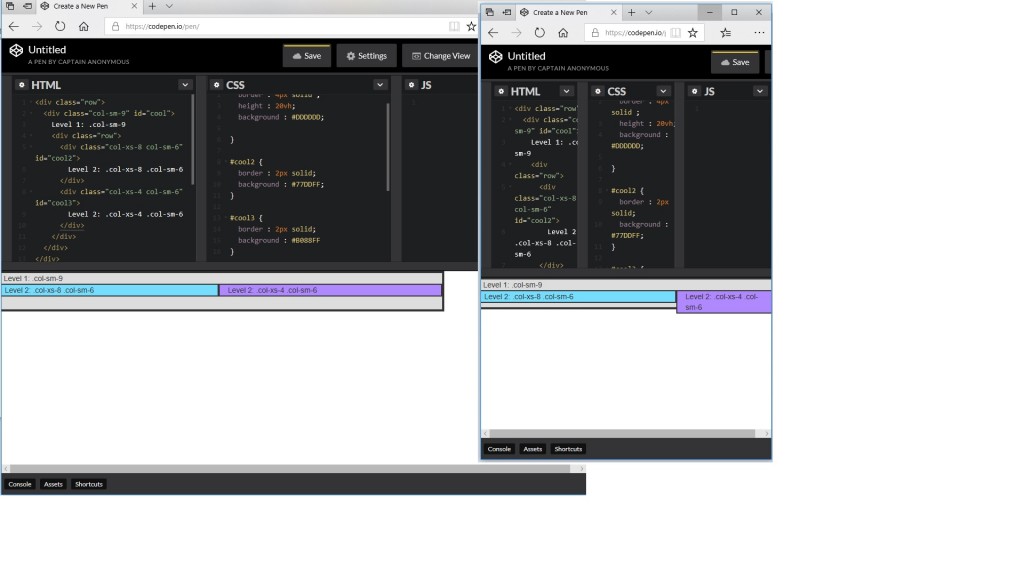Image resolution: width=1024 pixels, height=576 pixels.
Task: Open Assets in the right window
Action: pyautogui.click(x=532, y=449)
